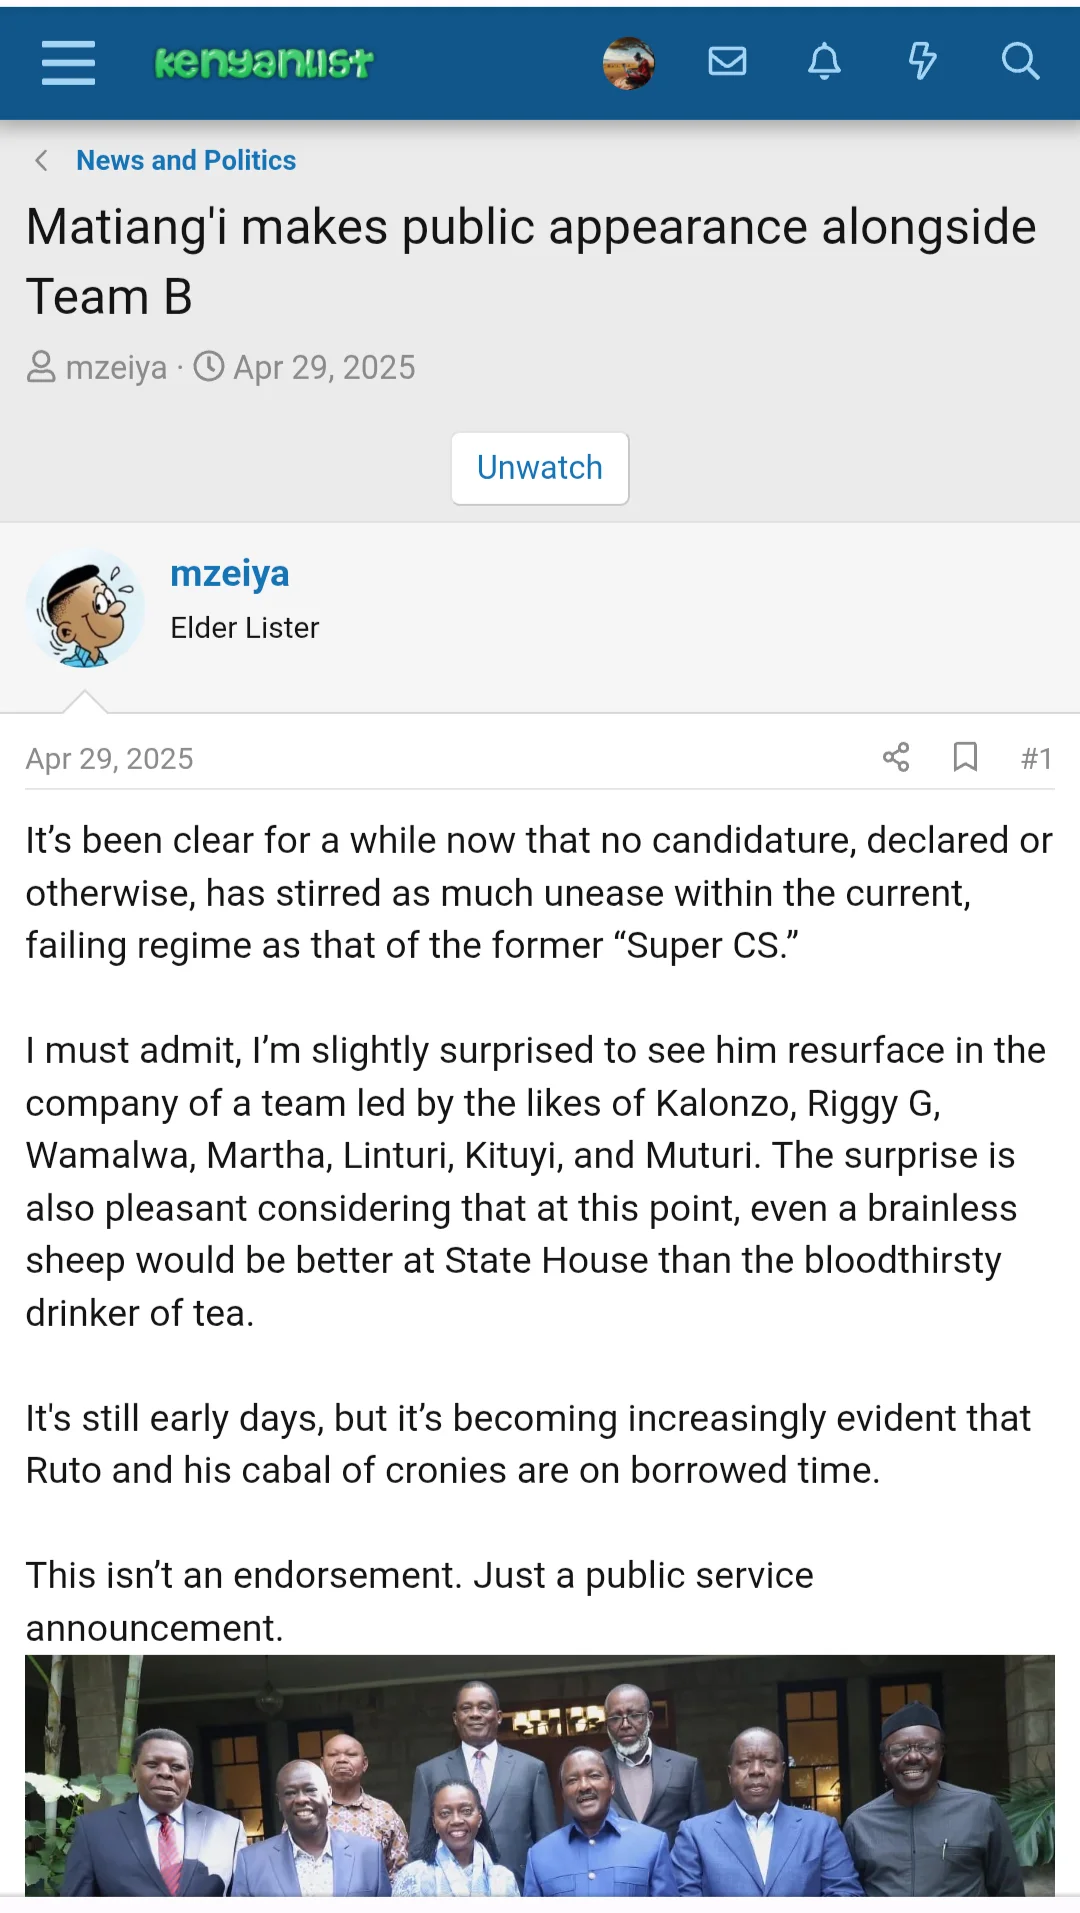
Task: Go back using the left chevron
Action: click(x=42, y=160)
